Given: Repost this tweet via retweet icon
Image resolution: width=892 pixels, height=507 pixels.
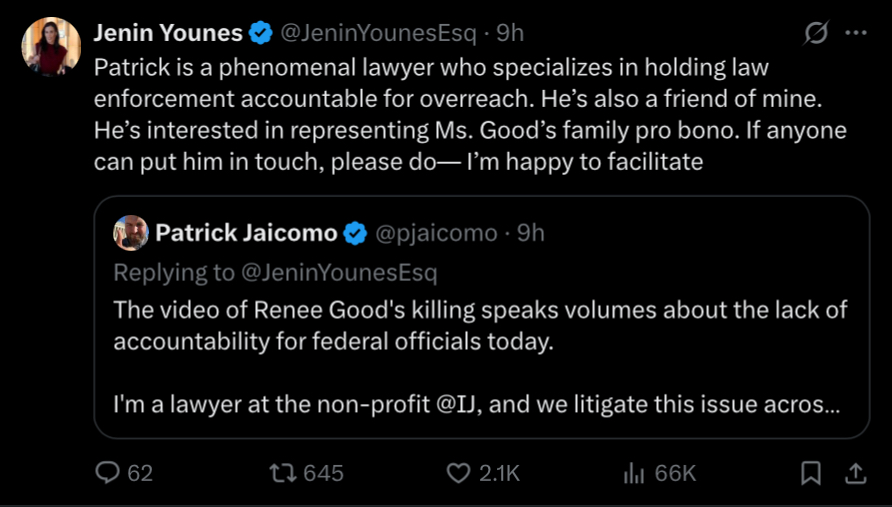Looking at the screenshot, I should [283, 472].
